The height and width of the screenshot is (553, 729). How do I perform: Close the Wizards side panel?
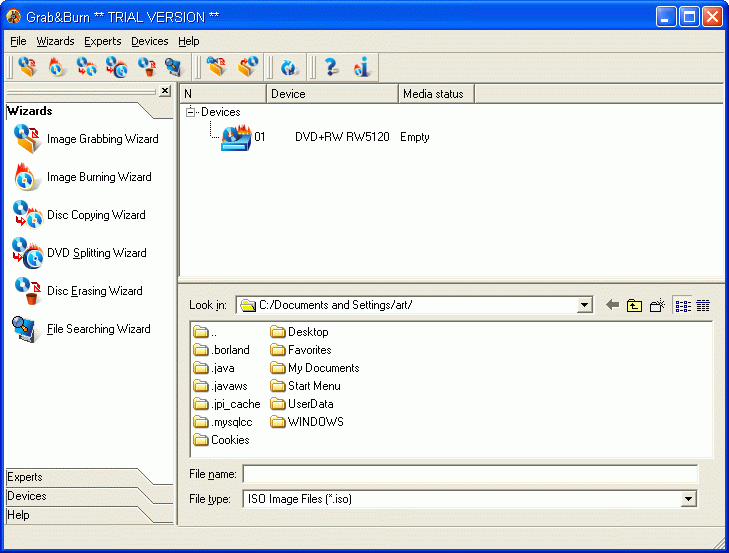(x=165, y=91)
